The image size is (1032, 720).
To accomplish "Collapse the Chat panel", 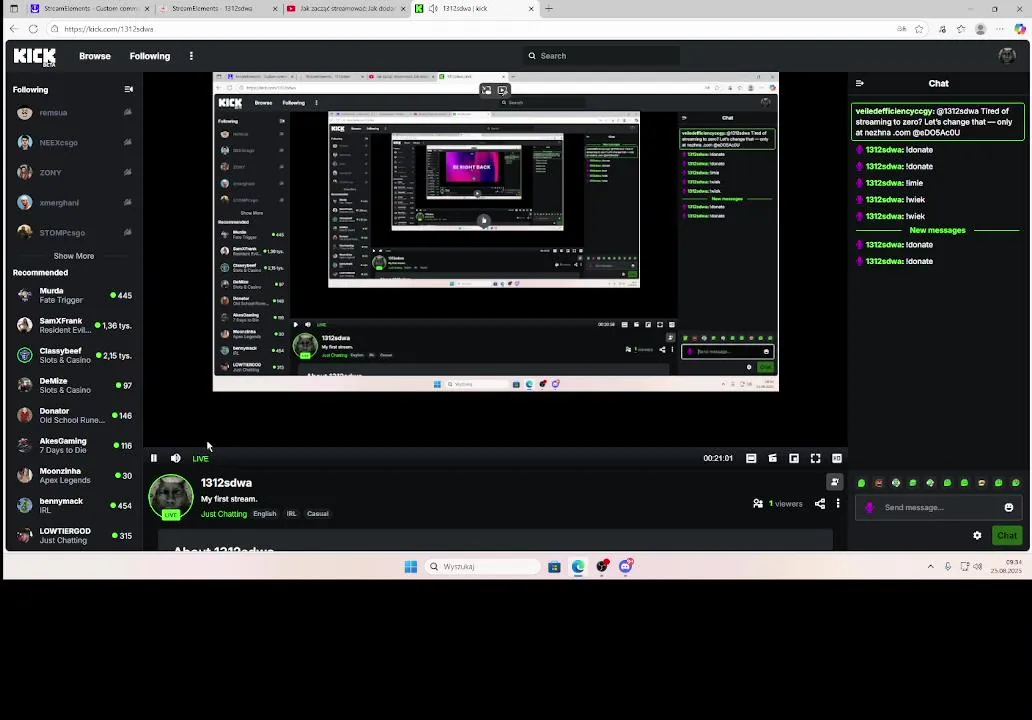I will pos(860,84).
